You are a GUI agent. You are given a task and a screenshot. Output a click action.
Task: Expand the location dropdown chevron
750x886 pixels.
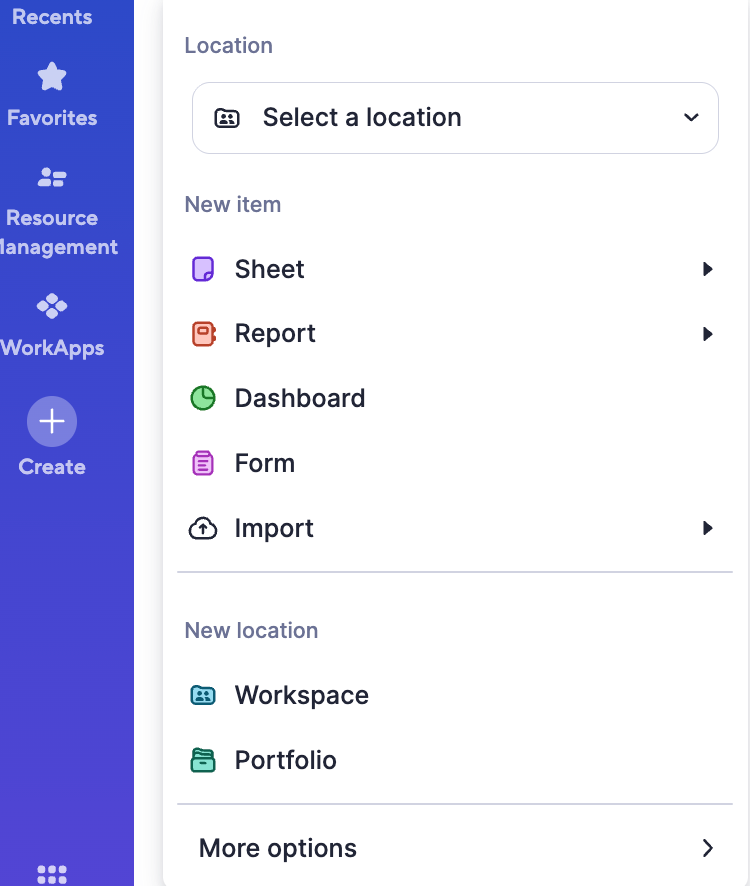691,118
